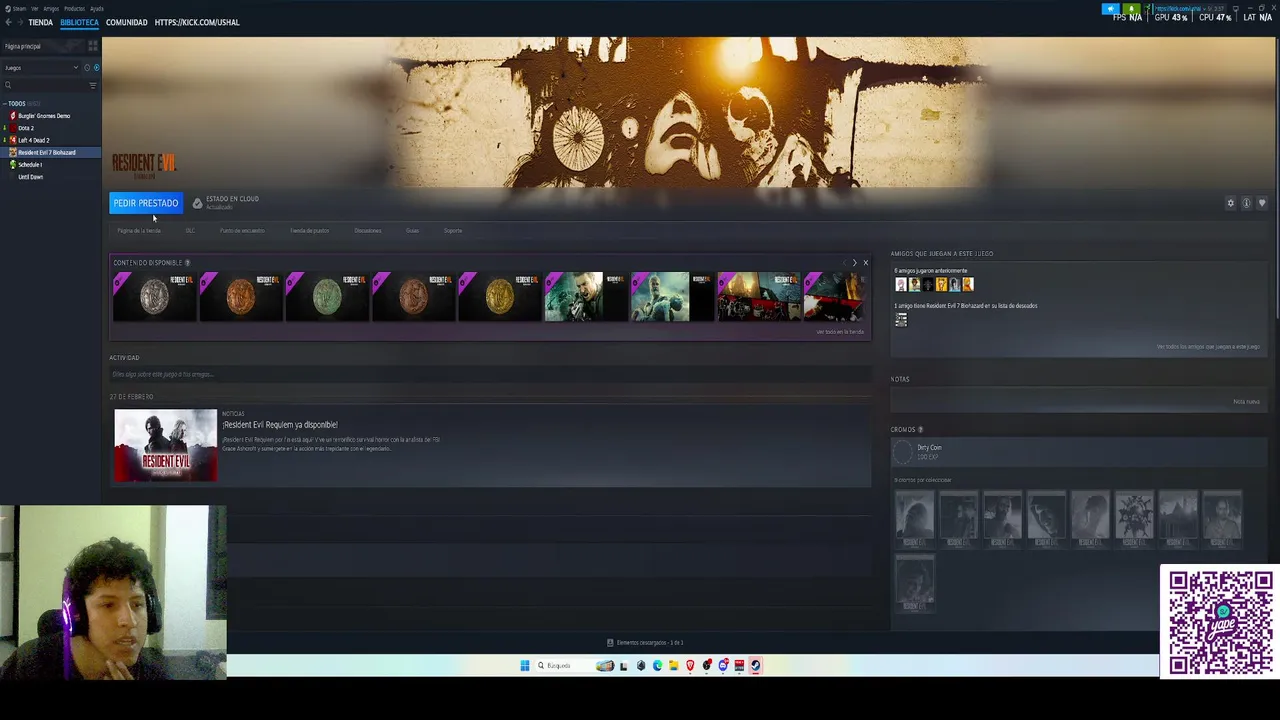View all friends who play this game

pos(1208,347)
